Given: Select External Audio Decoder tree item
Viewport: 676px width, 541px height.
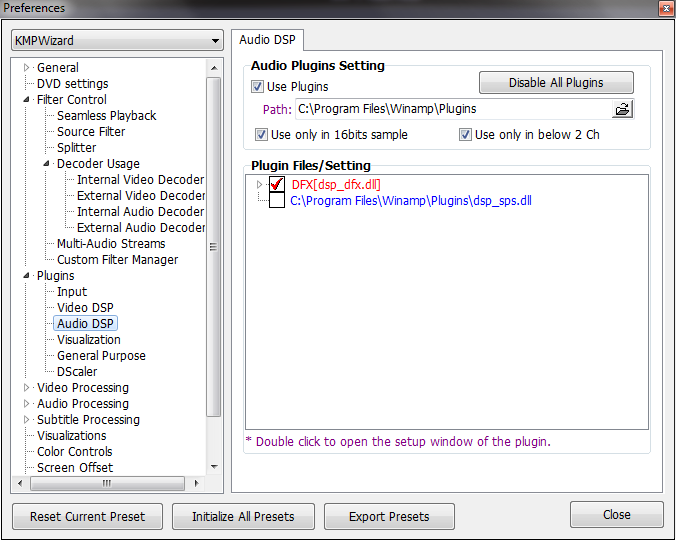Looking at the screenshot, I should [x=141, y=227].
